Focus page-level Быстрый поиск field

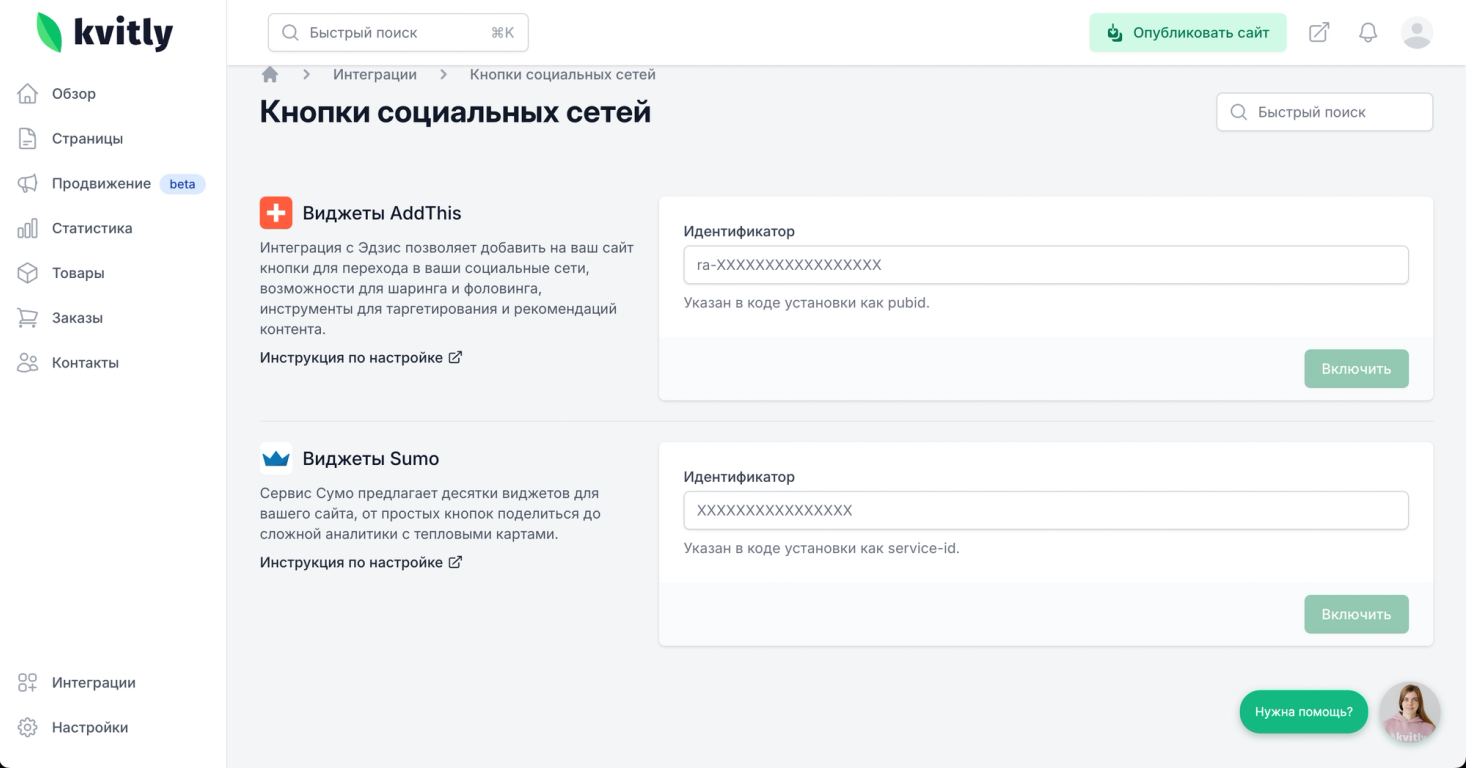click(1324, 112)
